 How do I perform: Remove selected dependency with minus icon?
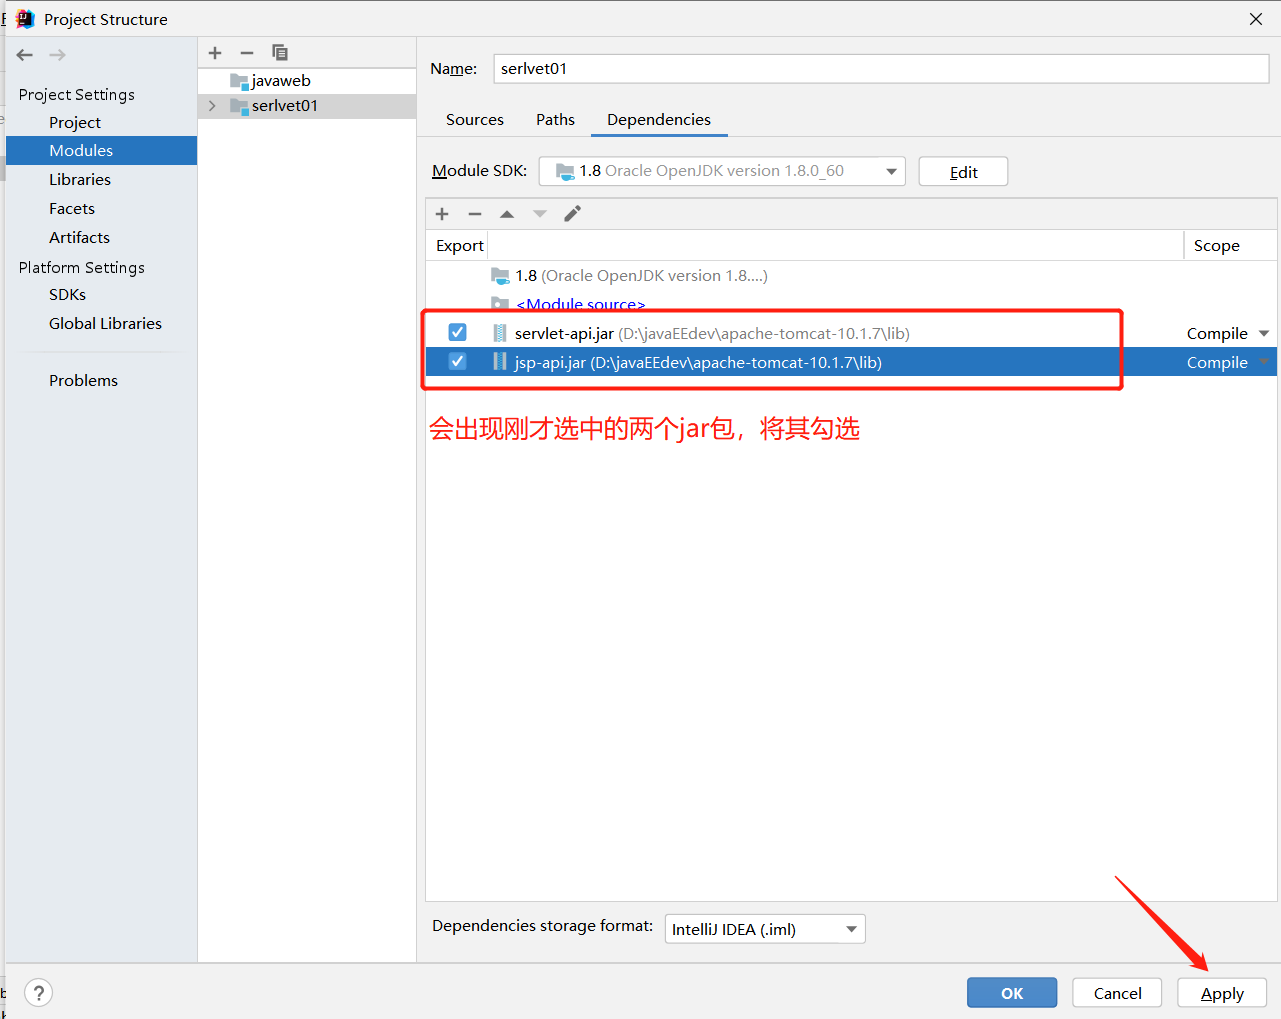click(475, 214)
